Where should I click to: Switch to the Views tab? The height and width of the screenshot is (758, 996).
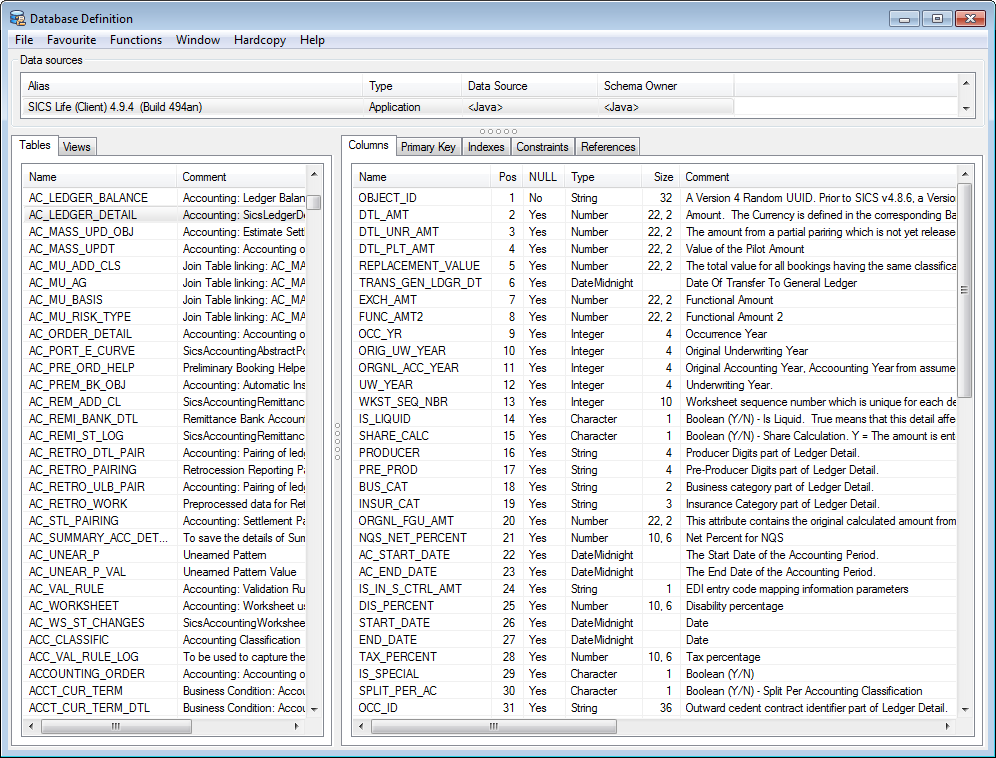tap(76, 146)
